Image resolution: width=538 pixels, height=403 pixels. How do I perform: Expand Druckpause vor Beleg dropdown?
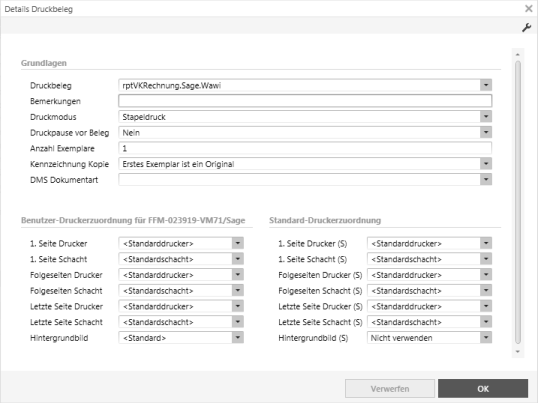(x=486, y=132)
